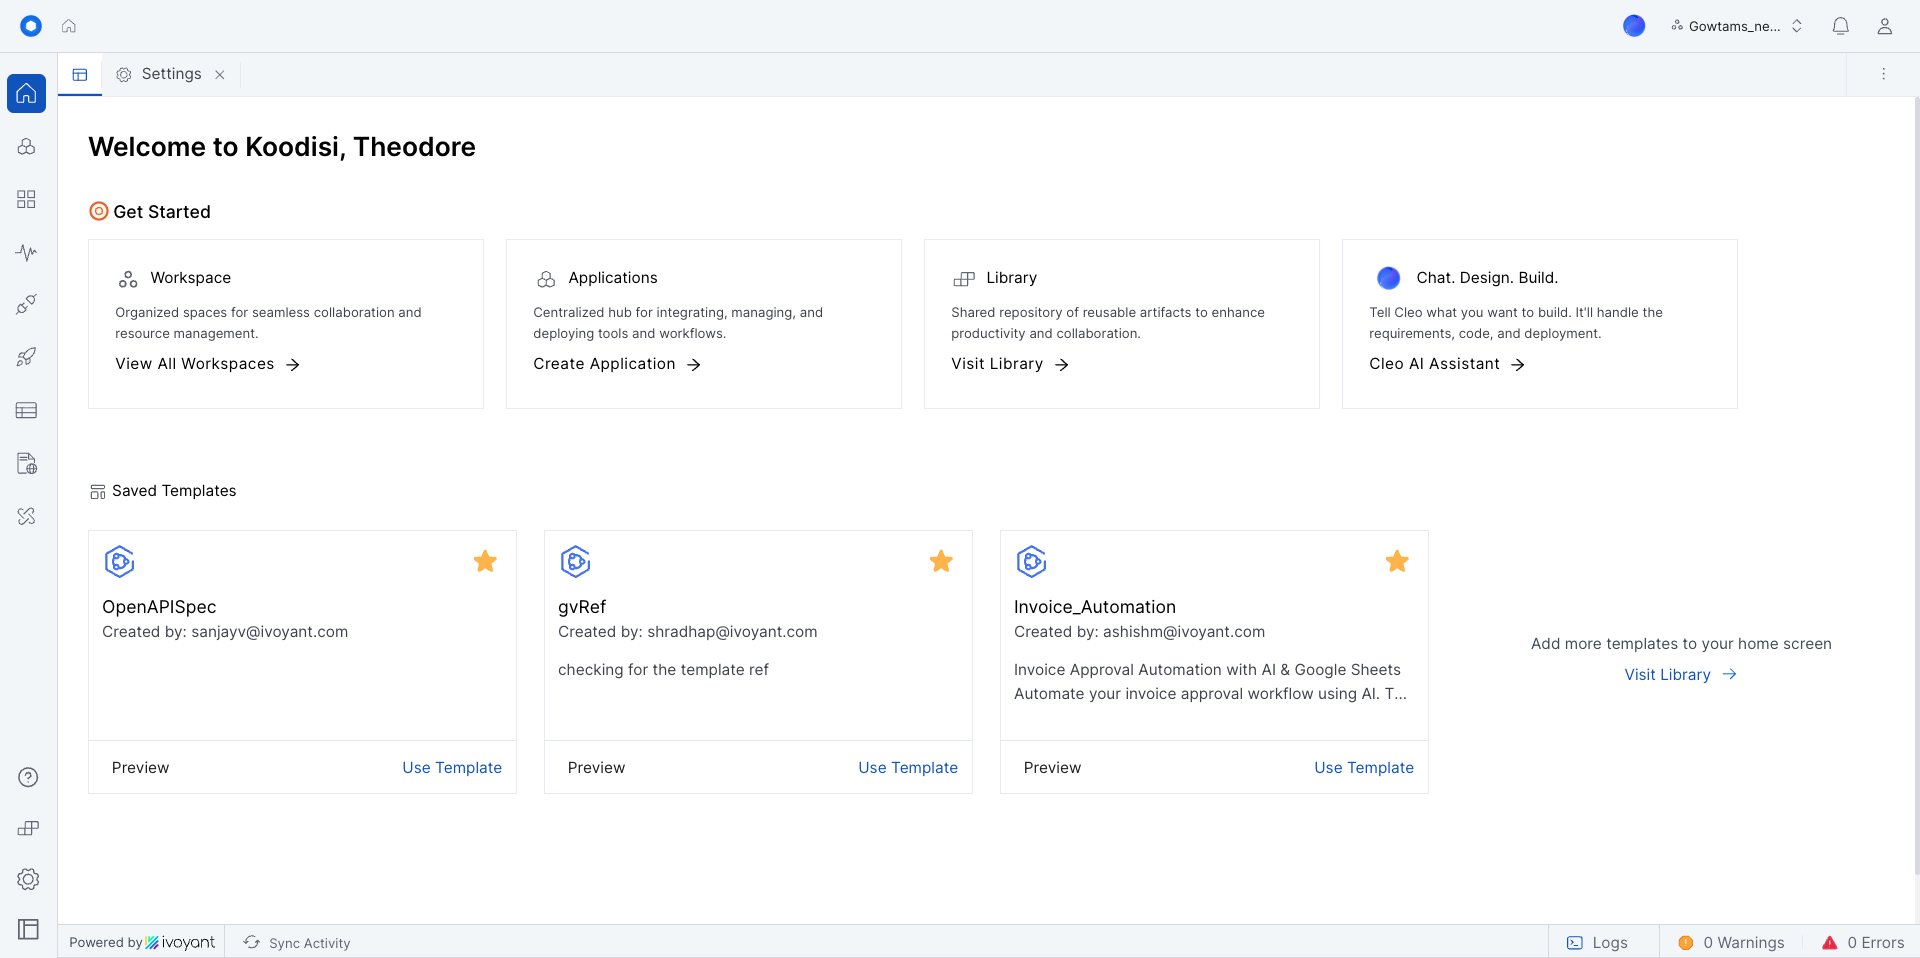The image size is (1920, 958).
Task: Switch to the home layout tab
Action: [80, 74]
